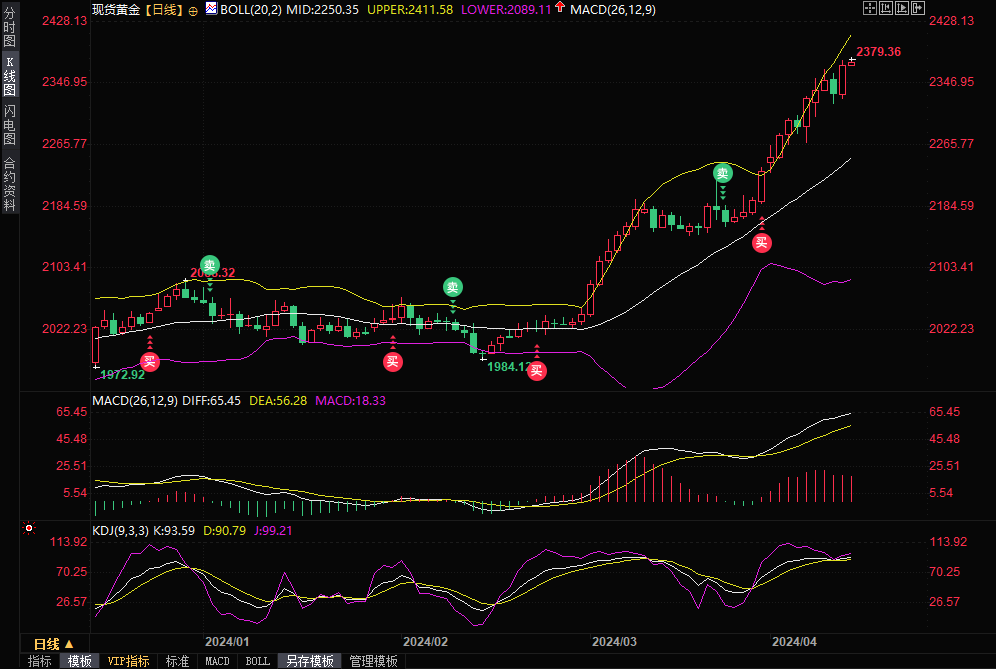
Task: Click the 另存模板 button
Action: (309, 661)
